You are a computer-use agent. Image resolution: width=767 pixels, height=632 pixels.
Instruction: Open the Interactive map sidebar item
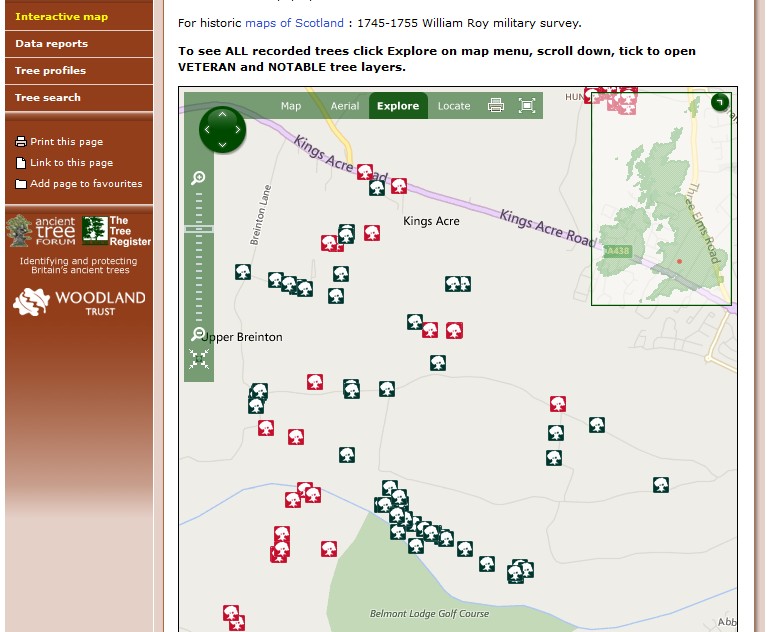(79, 17)
